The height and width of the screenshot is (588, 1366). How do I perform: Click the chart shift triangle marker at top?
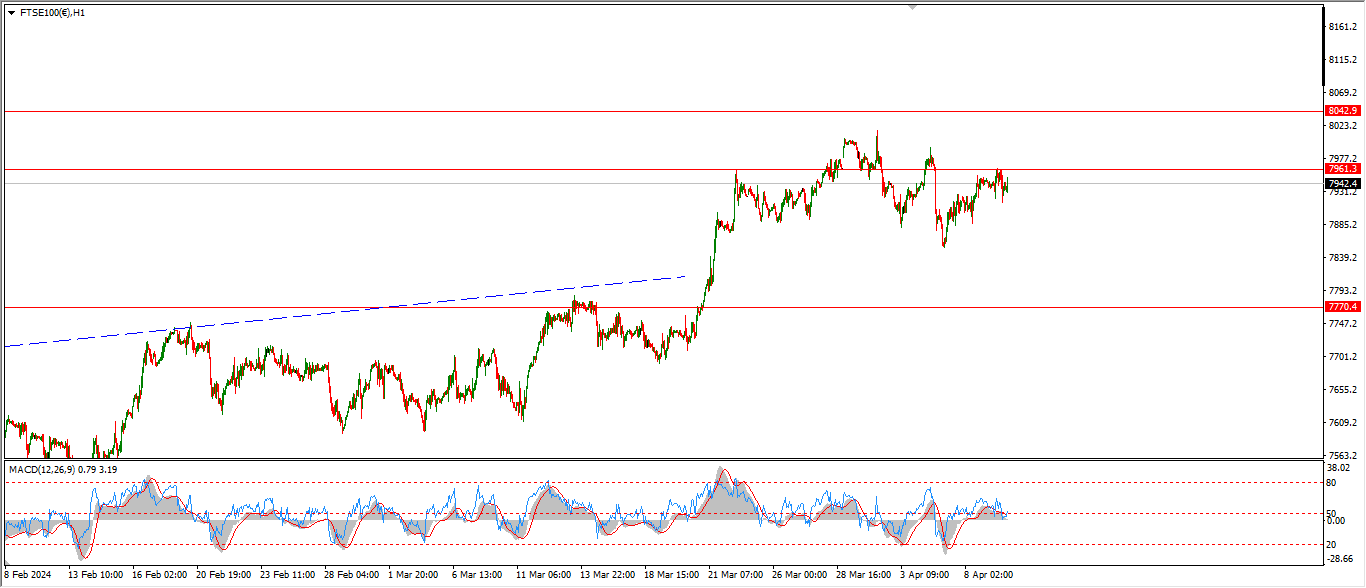point(912,7)
